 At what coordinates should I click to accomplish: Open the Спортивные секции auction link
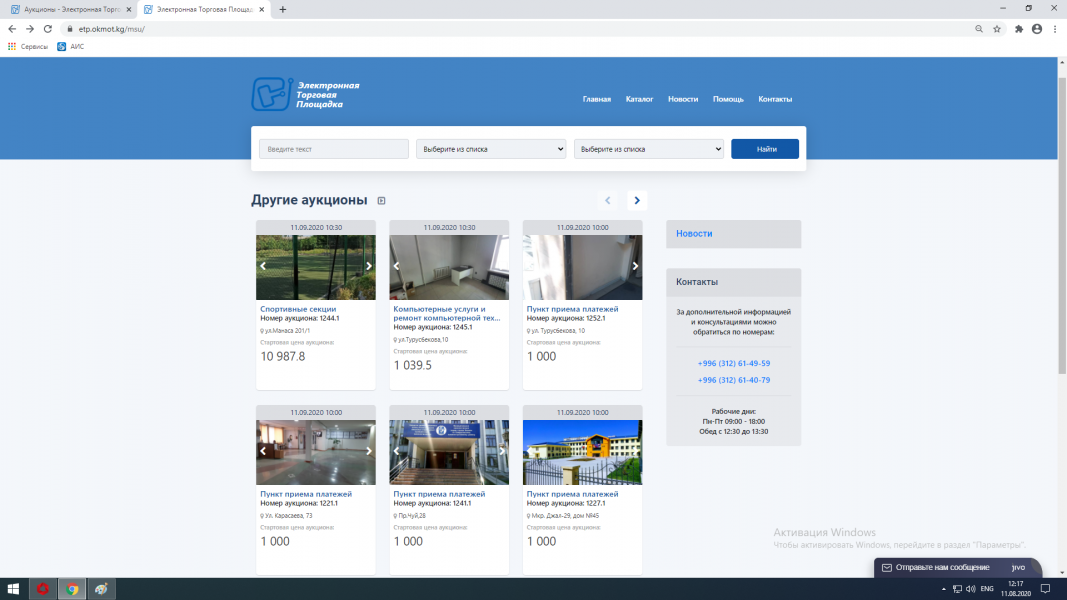pos(298,310)
